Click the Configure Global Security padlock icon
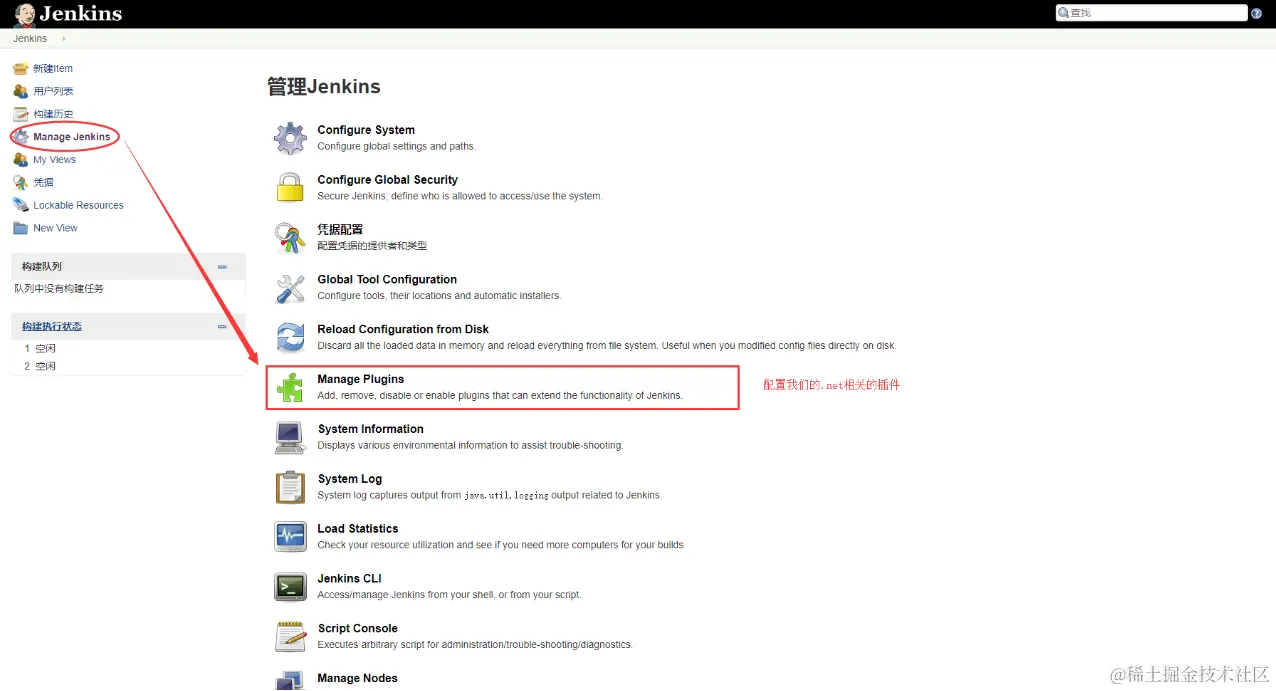 pos(290,188)
